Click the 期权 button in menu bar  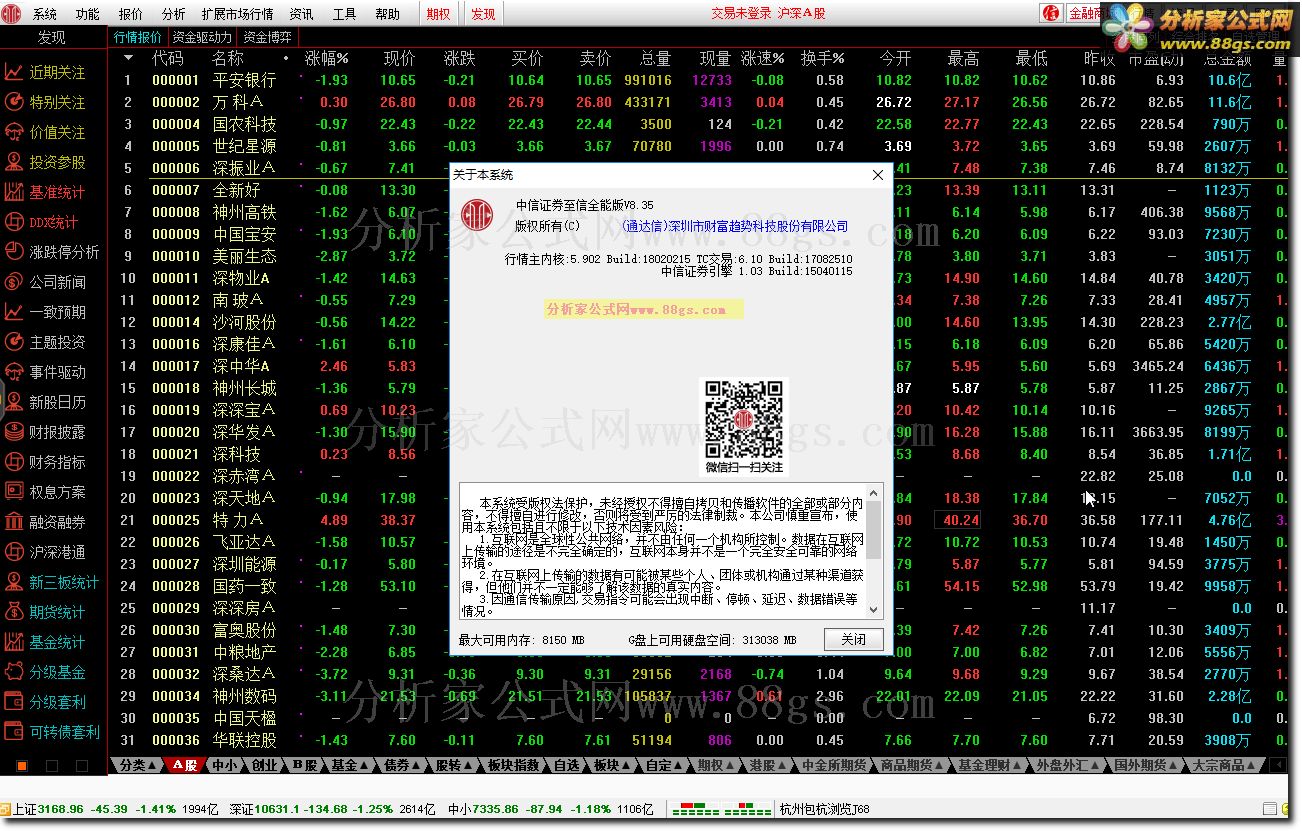[x=438, y=14]
